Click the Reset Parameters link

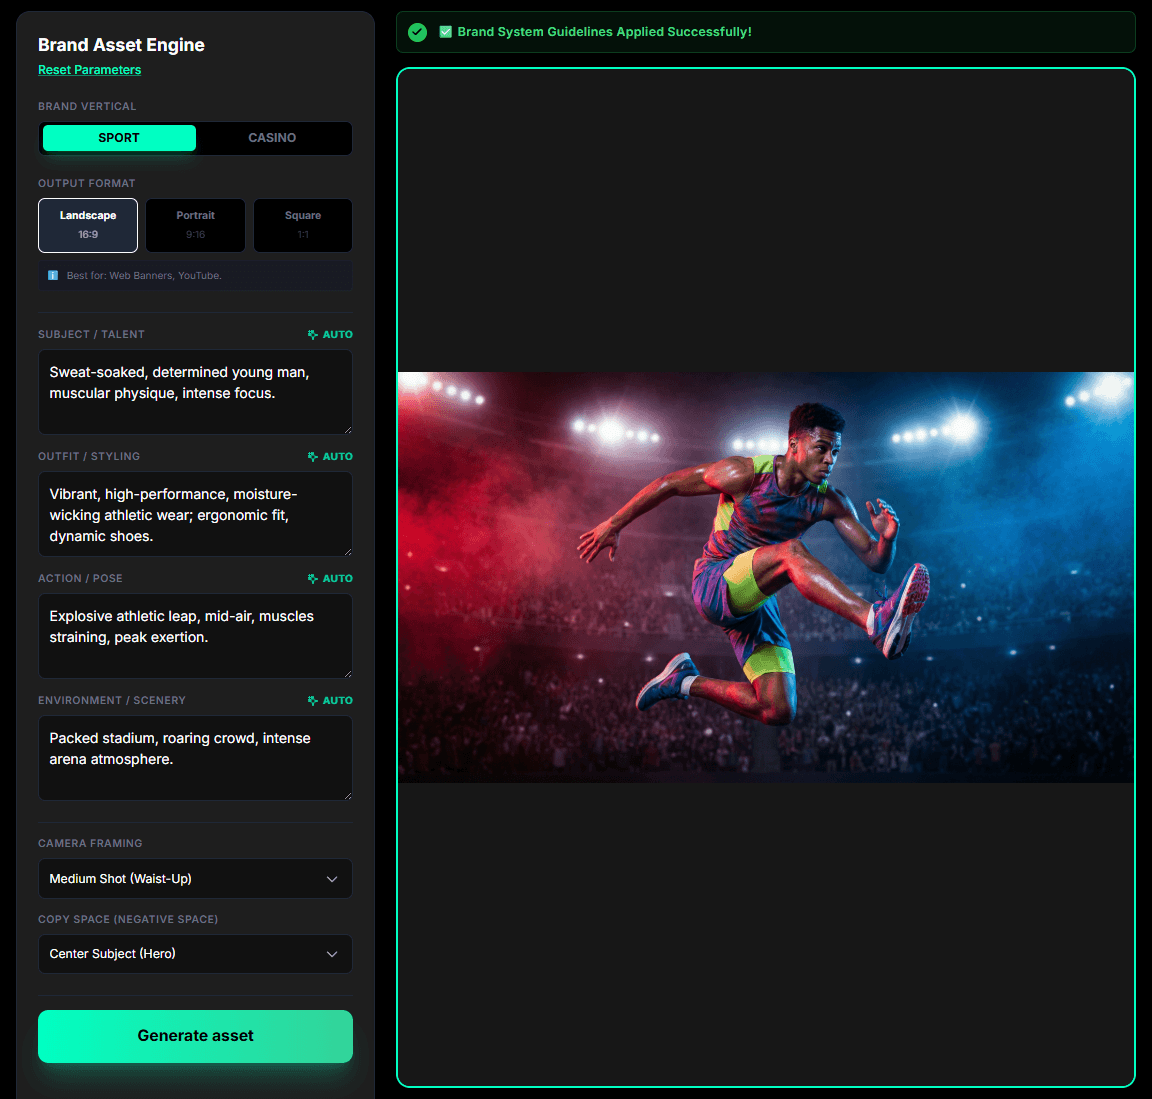(x=89, y=70)
